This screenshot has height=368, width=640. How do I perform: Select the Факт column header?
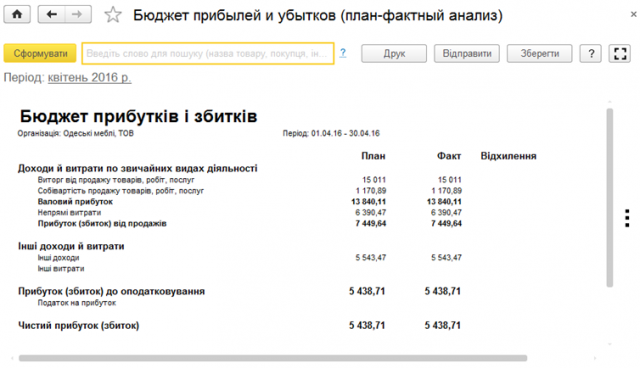449,156
